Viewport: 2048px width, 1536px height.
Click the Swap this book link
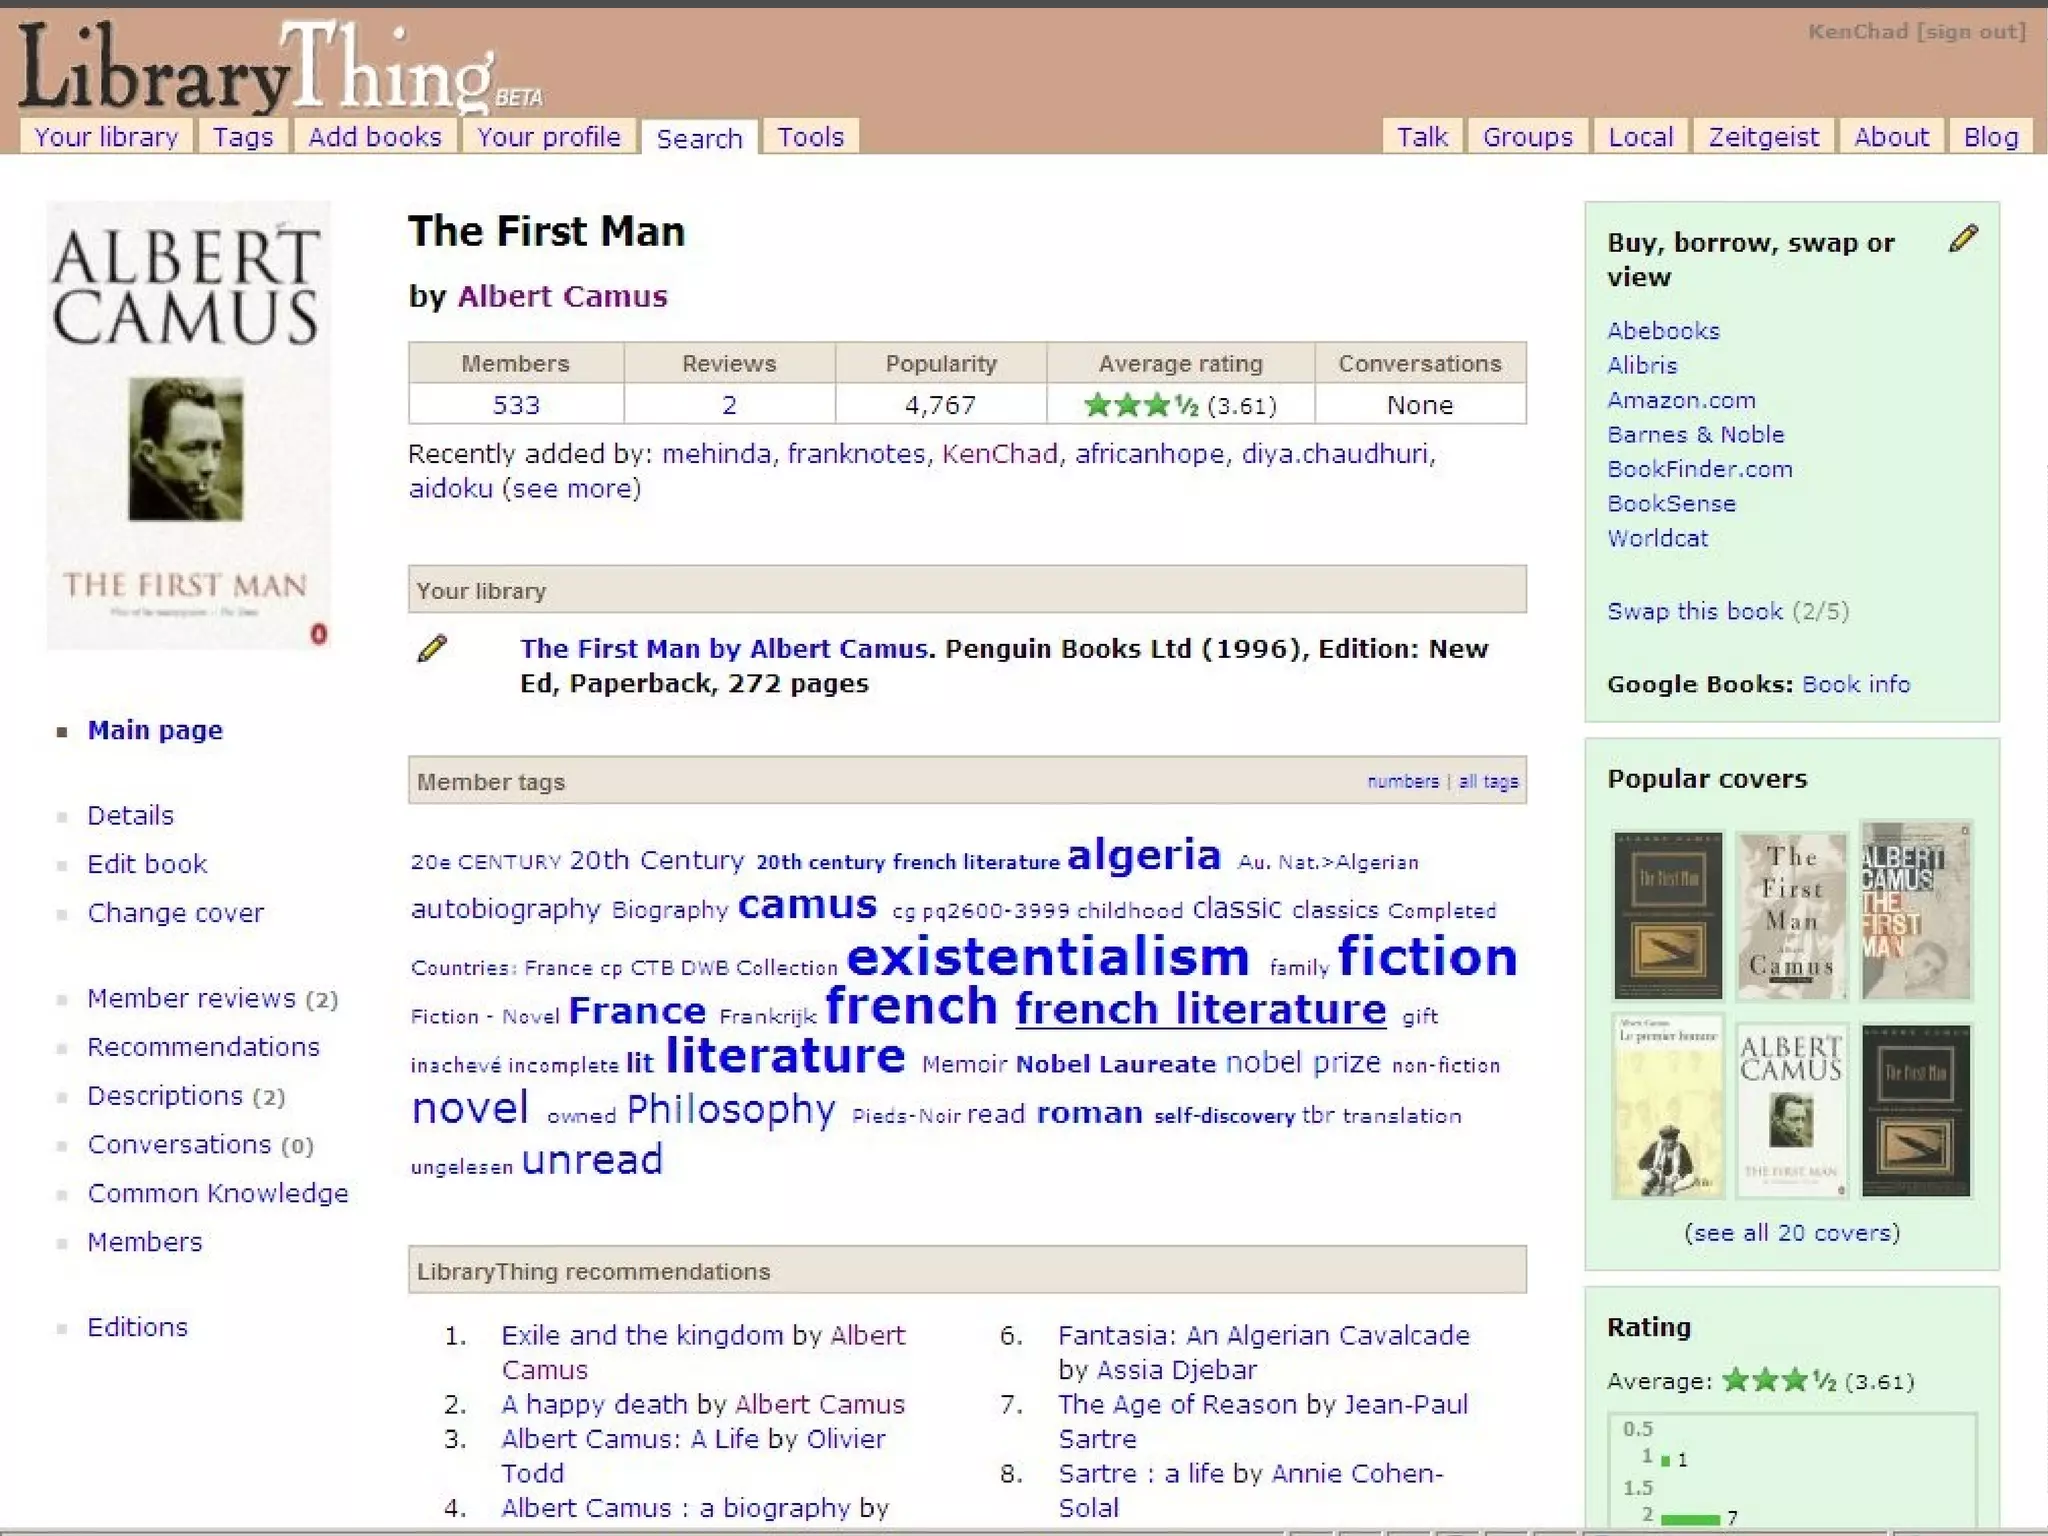1694,611
